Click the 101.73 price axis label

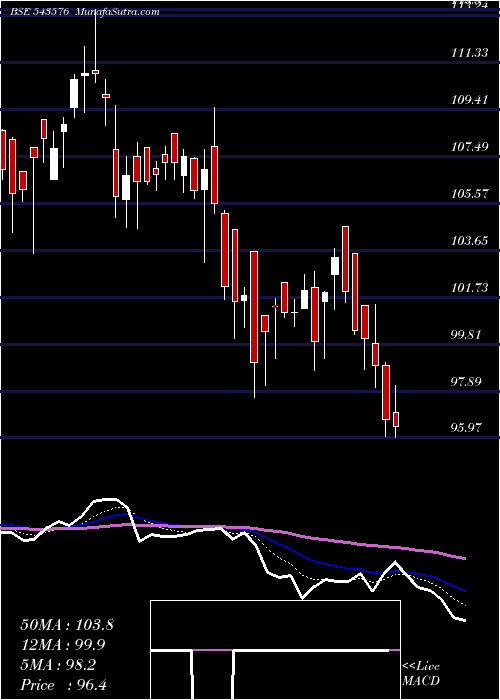point(470,288)
